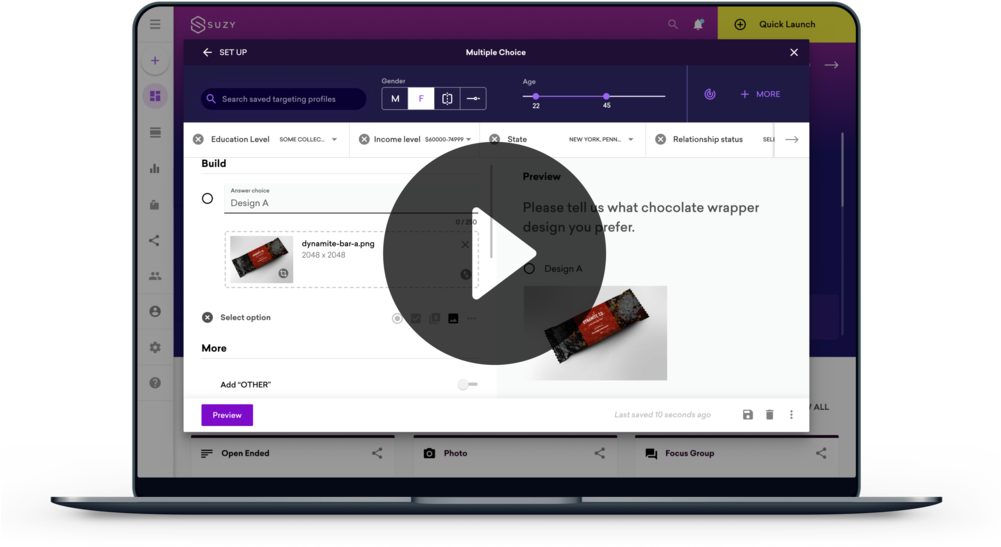The image size is (1001, 547).
Task: Open the bar chart analytics sidebar icon
Action: (x=155, y=168)
